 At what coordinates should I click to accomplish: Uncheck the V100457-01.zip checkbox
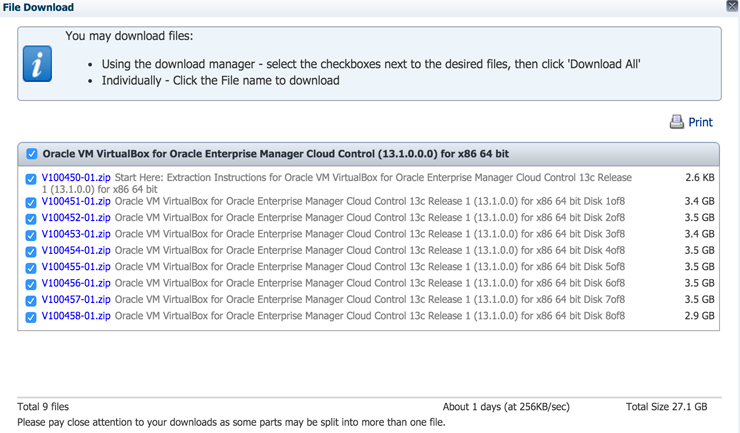click(x=32, y=300)
